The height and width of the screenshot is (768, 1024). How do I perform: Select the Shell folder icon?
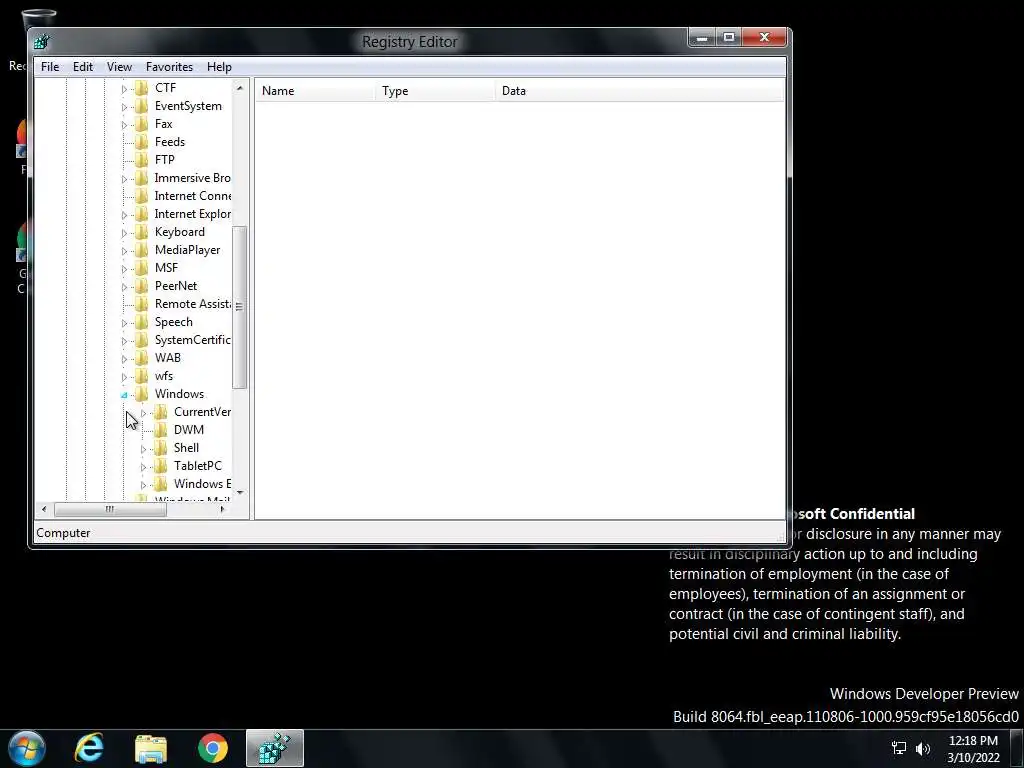point(161,448)
